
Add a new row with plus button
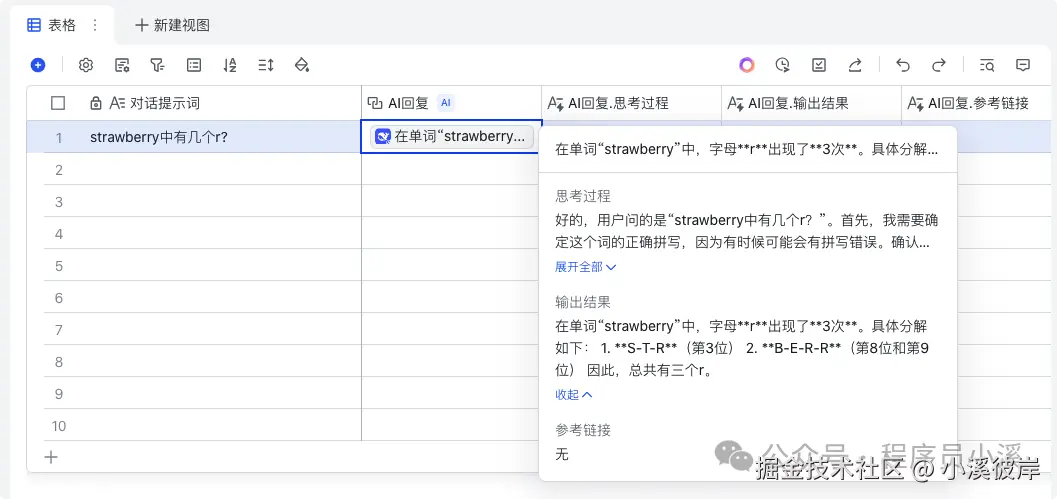click(x=52, y=457)
